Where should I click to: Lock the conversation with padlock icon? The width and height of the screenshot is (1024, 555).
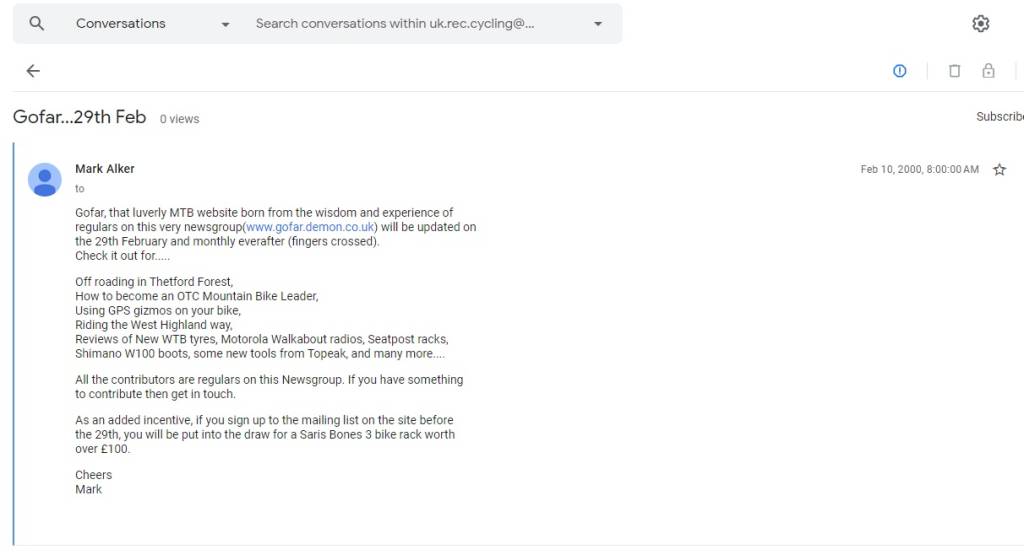click(988, 71)
